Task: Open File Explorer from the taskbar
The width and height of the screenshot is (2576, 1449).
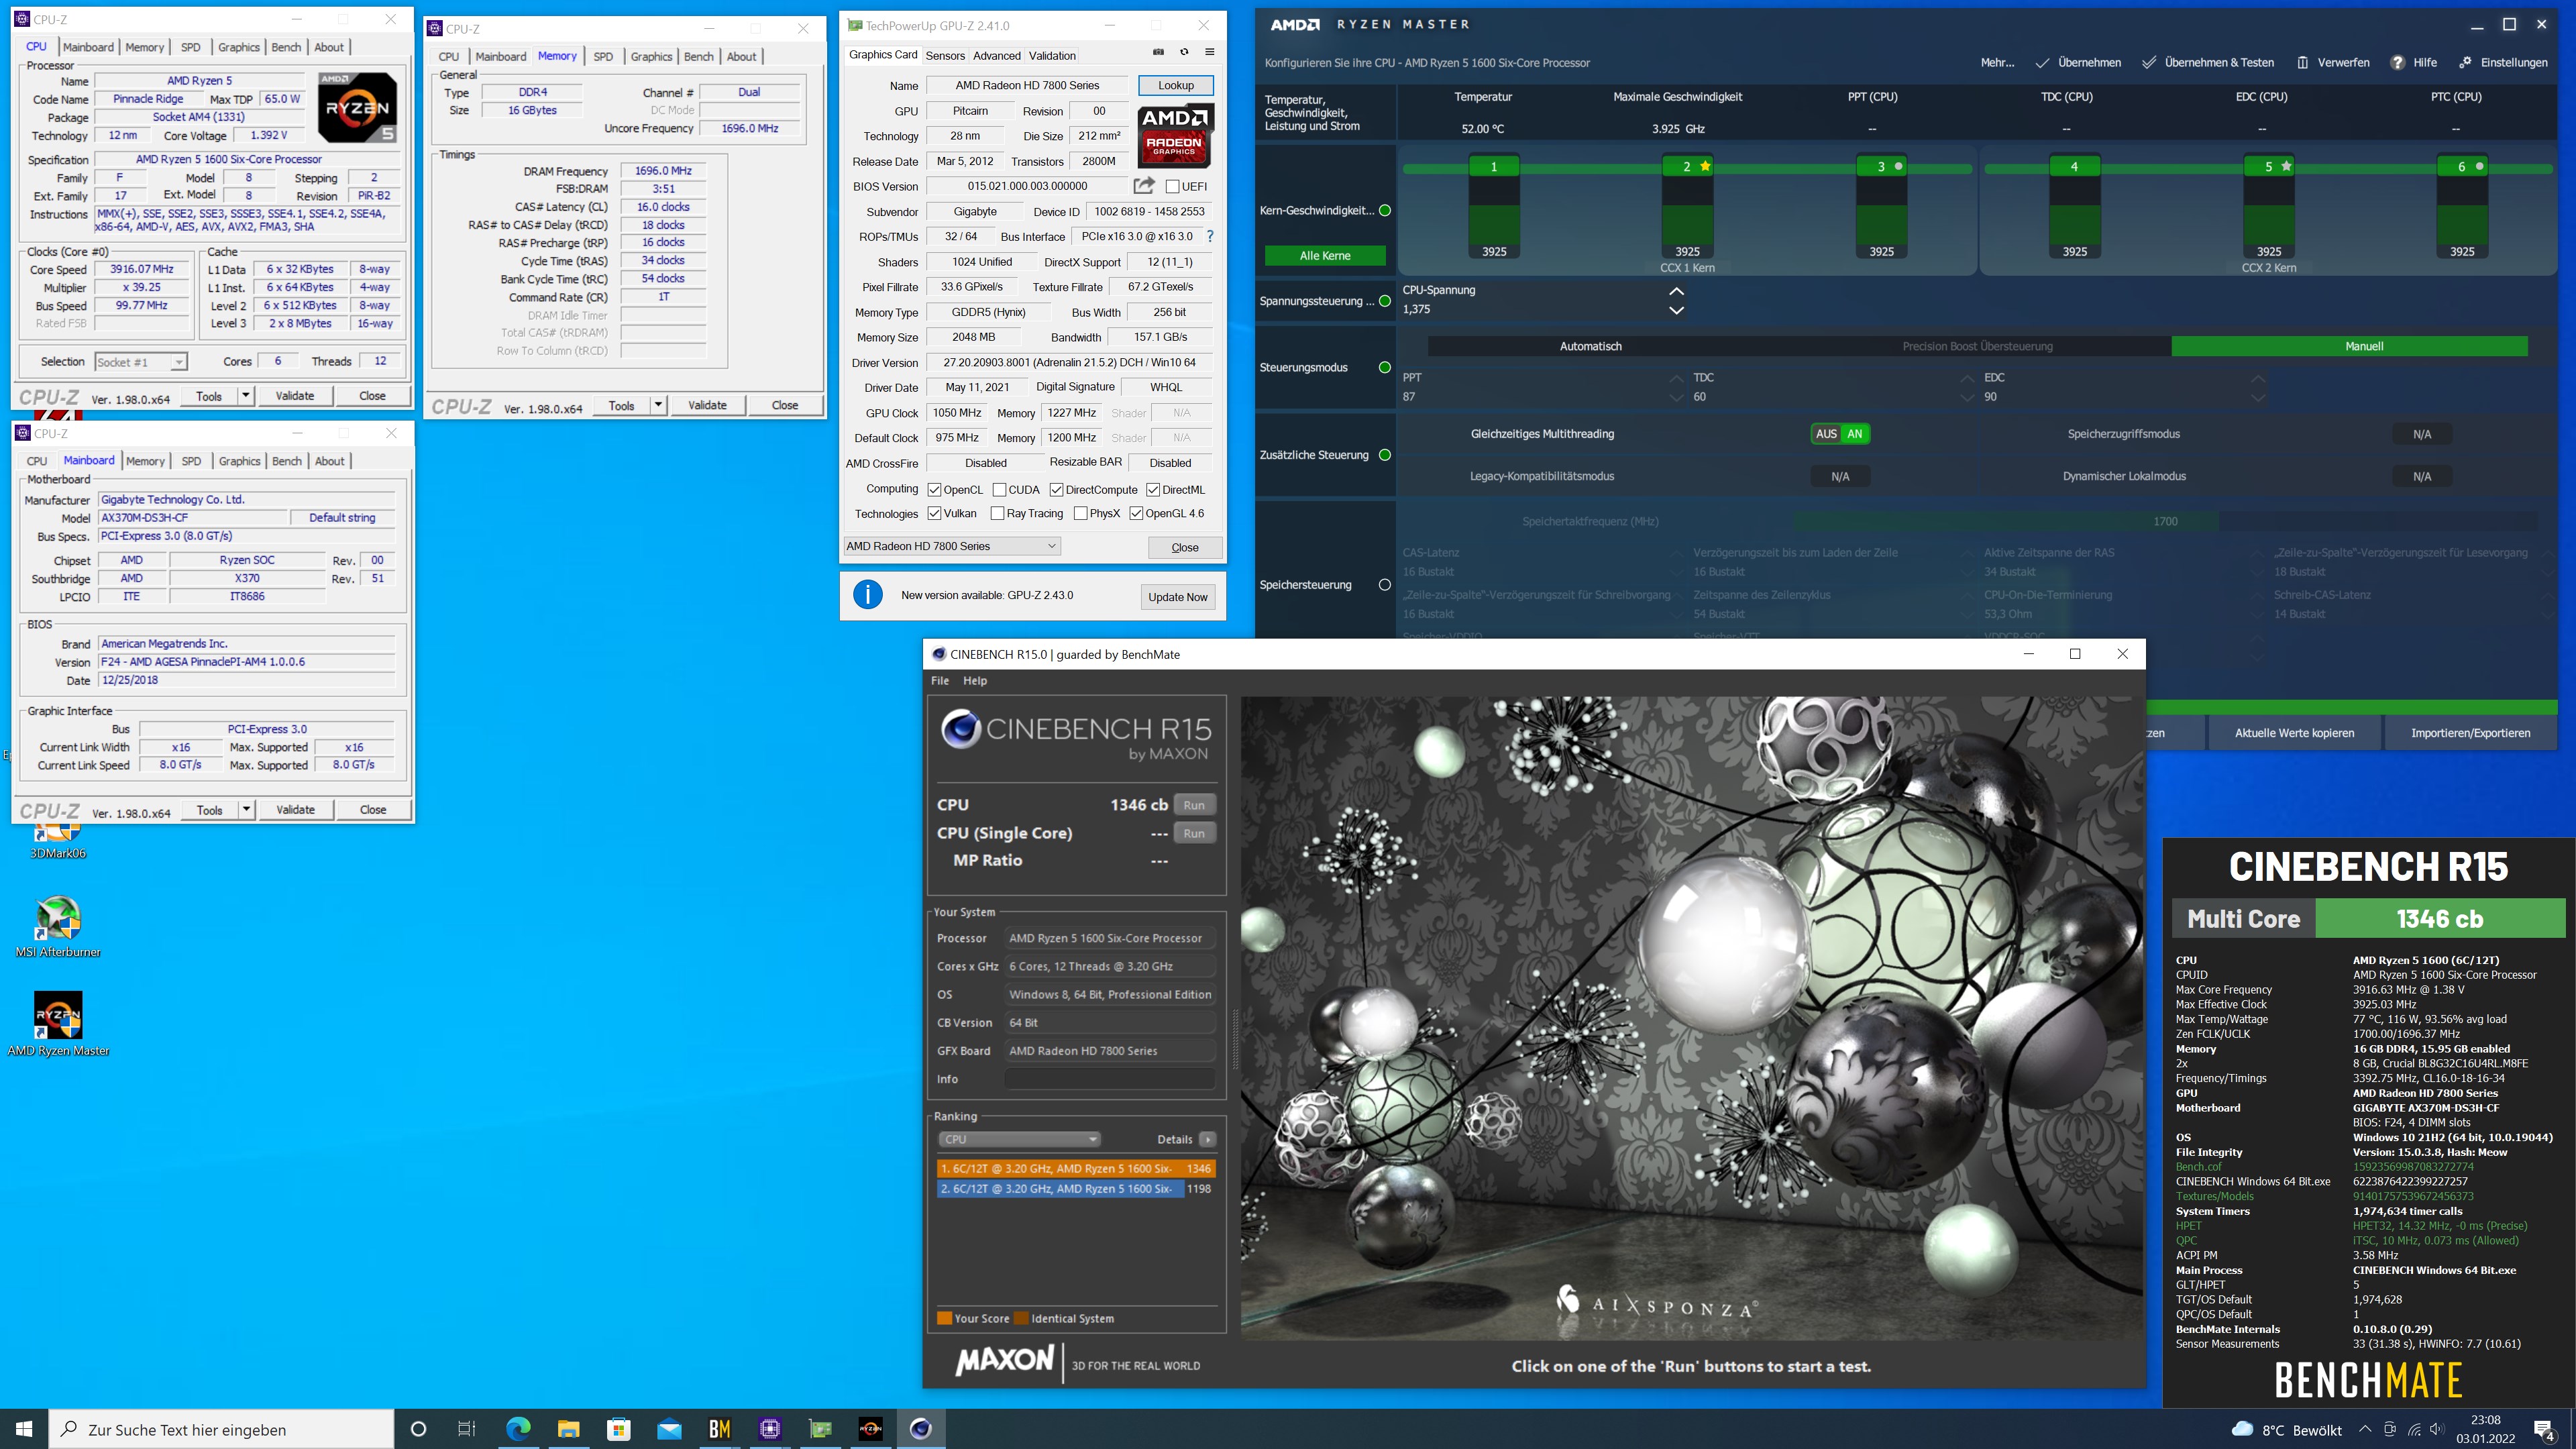Action: coord(568,1429)
